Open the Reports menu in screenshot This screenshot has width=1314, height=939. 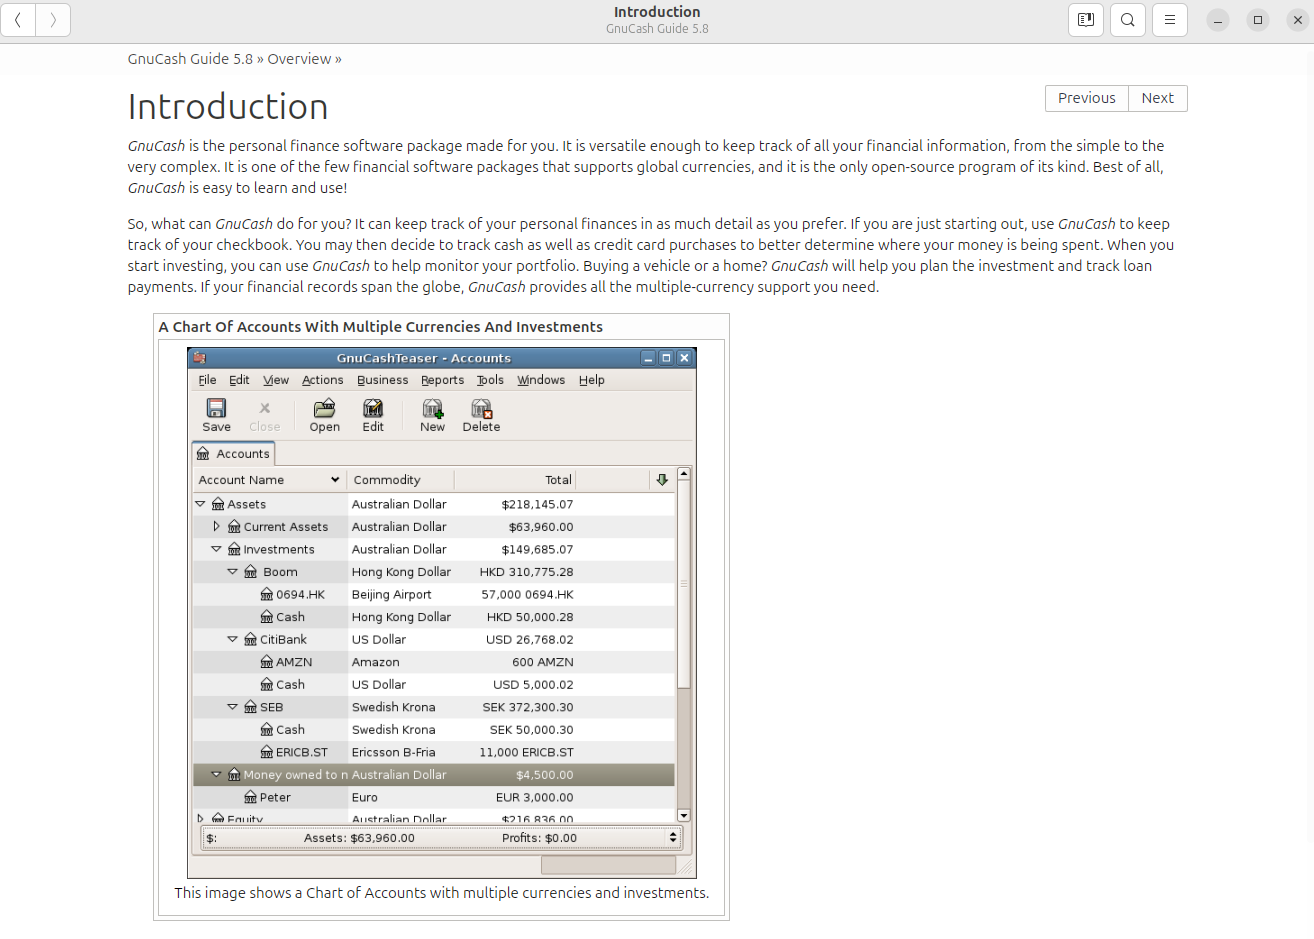pos(442,380)
